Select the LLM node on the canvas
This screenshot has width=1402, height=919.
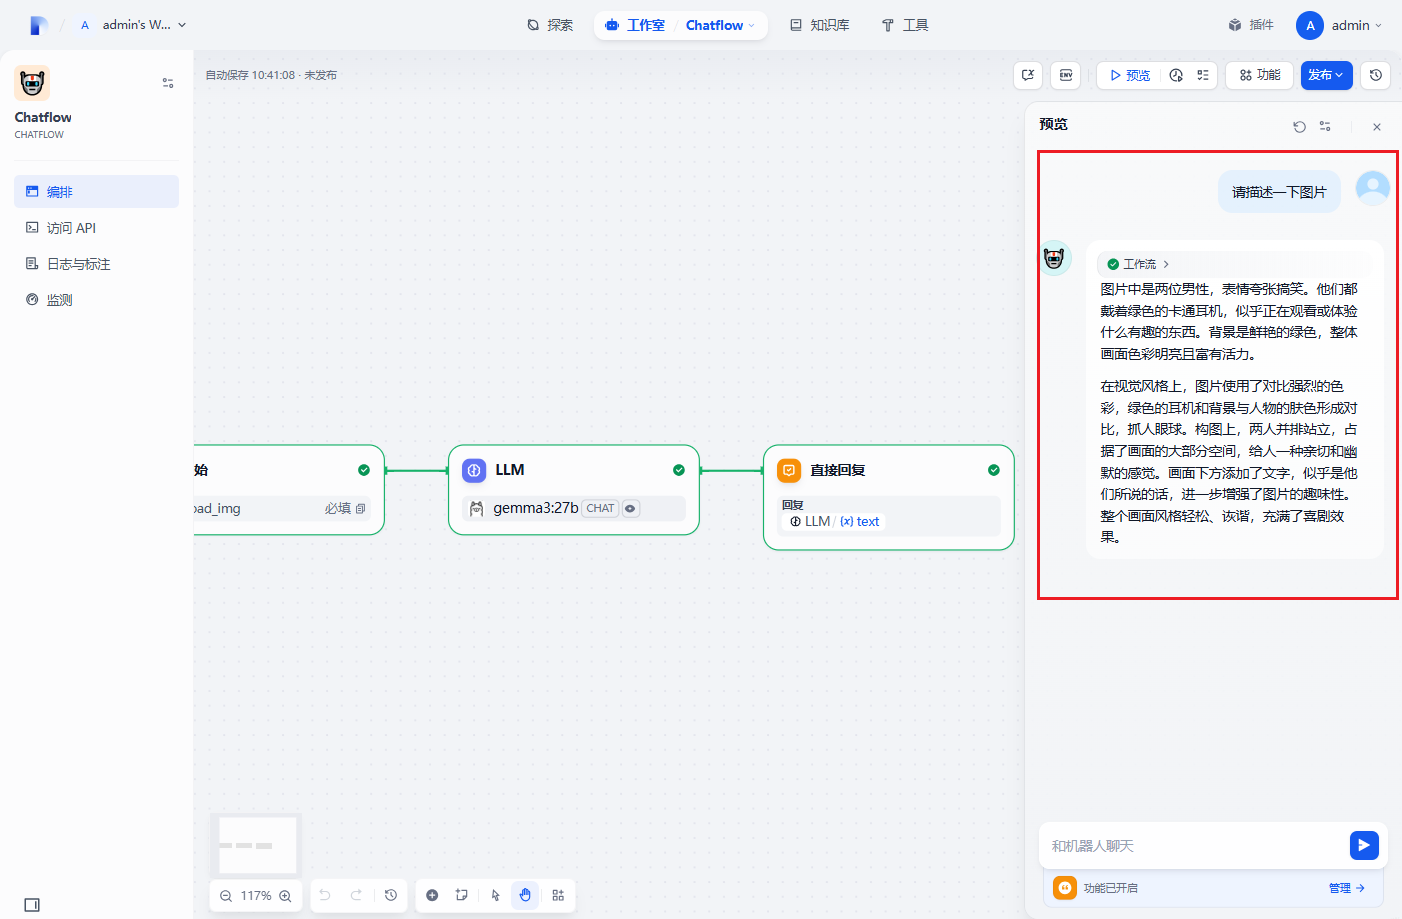pyautogui.click(x=574, y=490)
